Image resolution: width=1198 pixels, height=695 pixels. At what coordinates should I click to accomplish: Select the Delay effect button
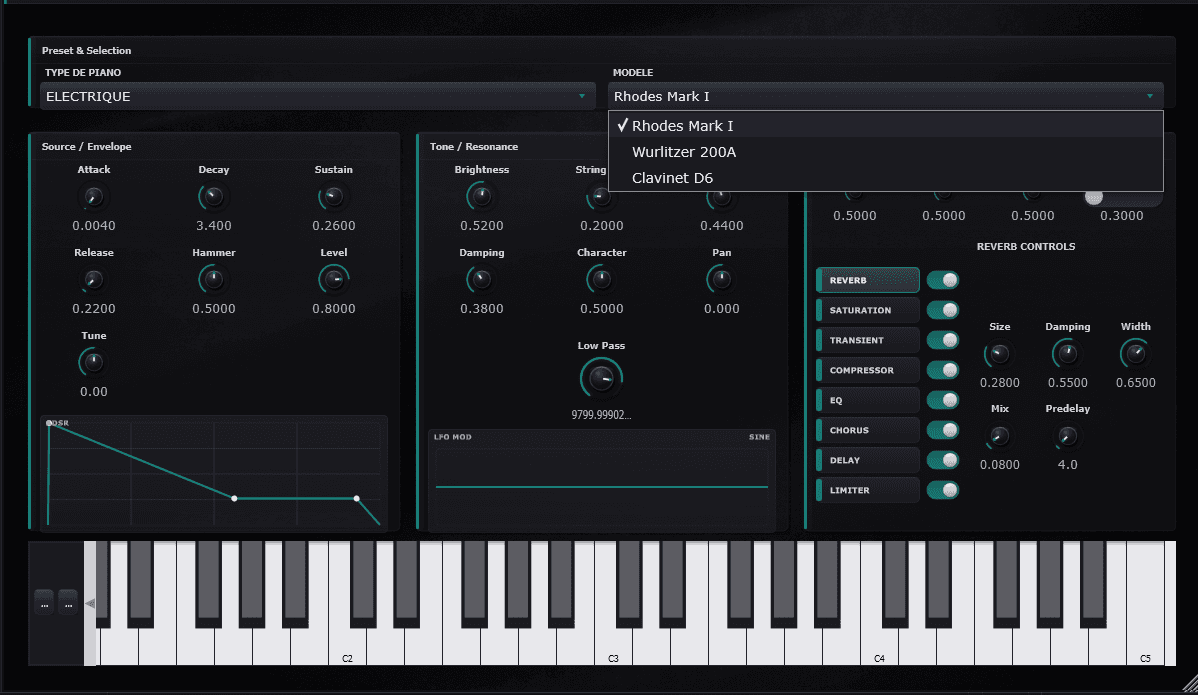(867, 460)
